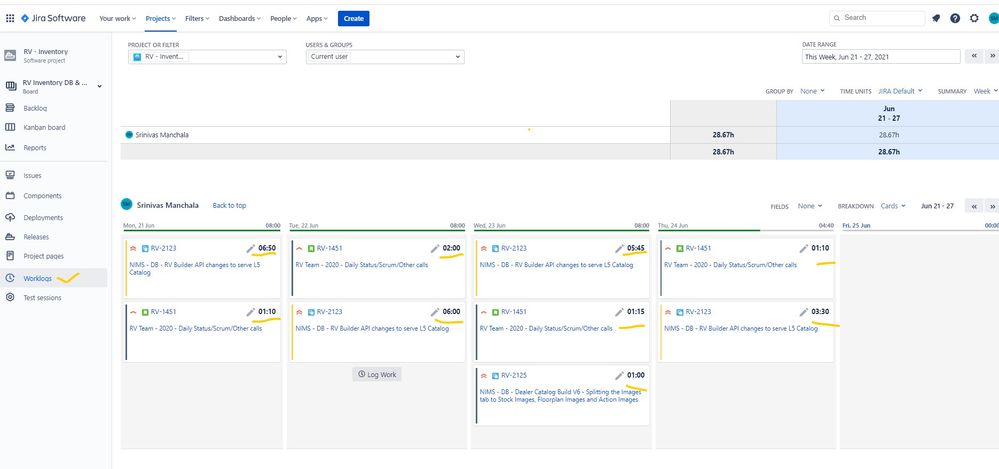
Task: Open the People menu
Action: click(284, 18)
